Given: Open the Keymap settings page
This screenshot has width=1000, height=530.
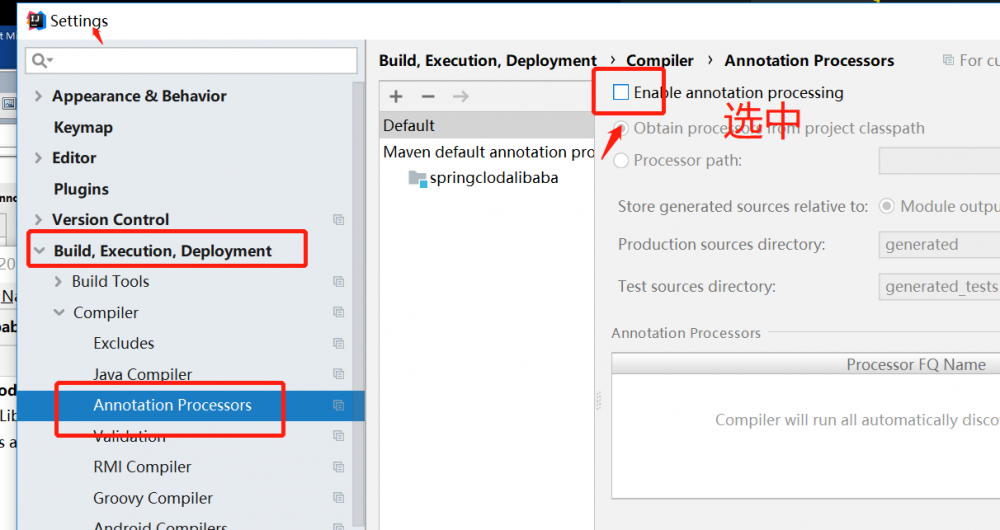Looking at the screenshot, I should [83, 128].
